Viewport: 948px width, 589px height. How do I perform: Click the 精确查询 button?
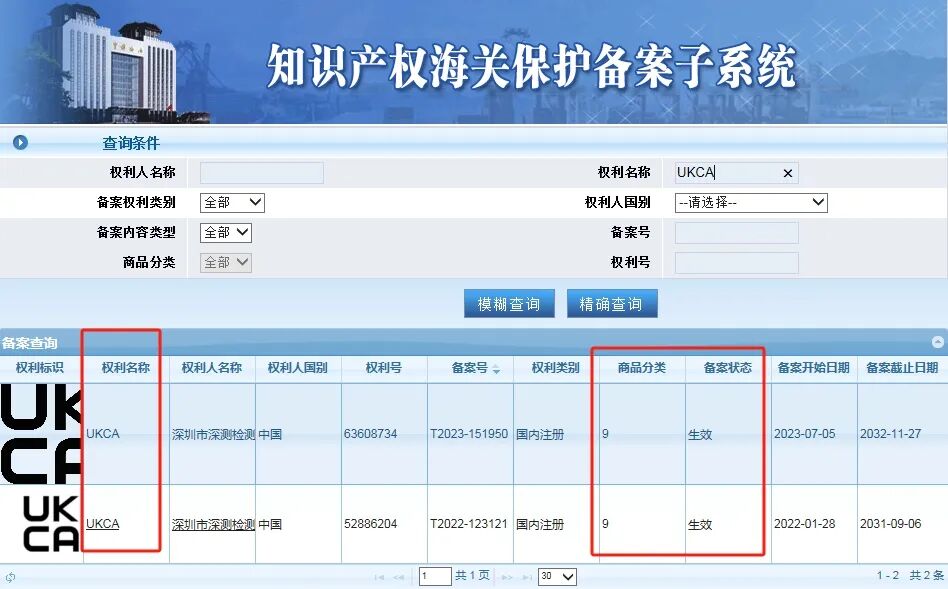click(x=612, y=304)
